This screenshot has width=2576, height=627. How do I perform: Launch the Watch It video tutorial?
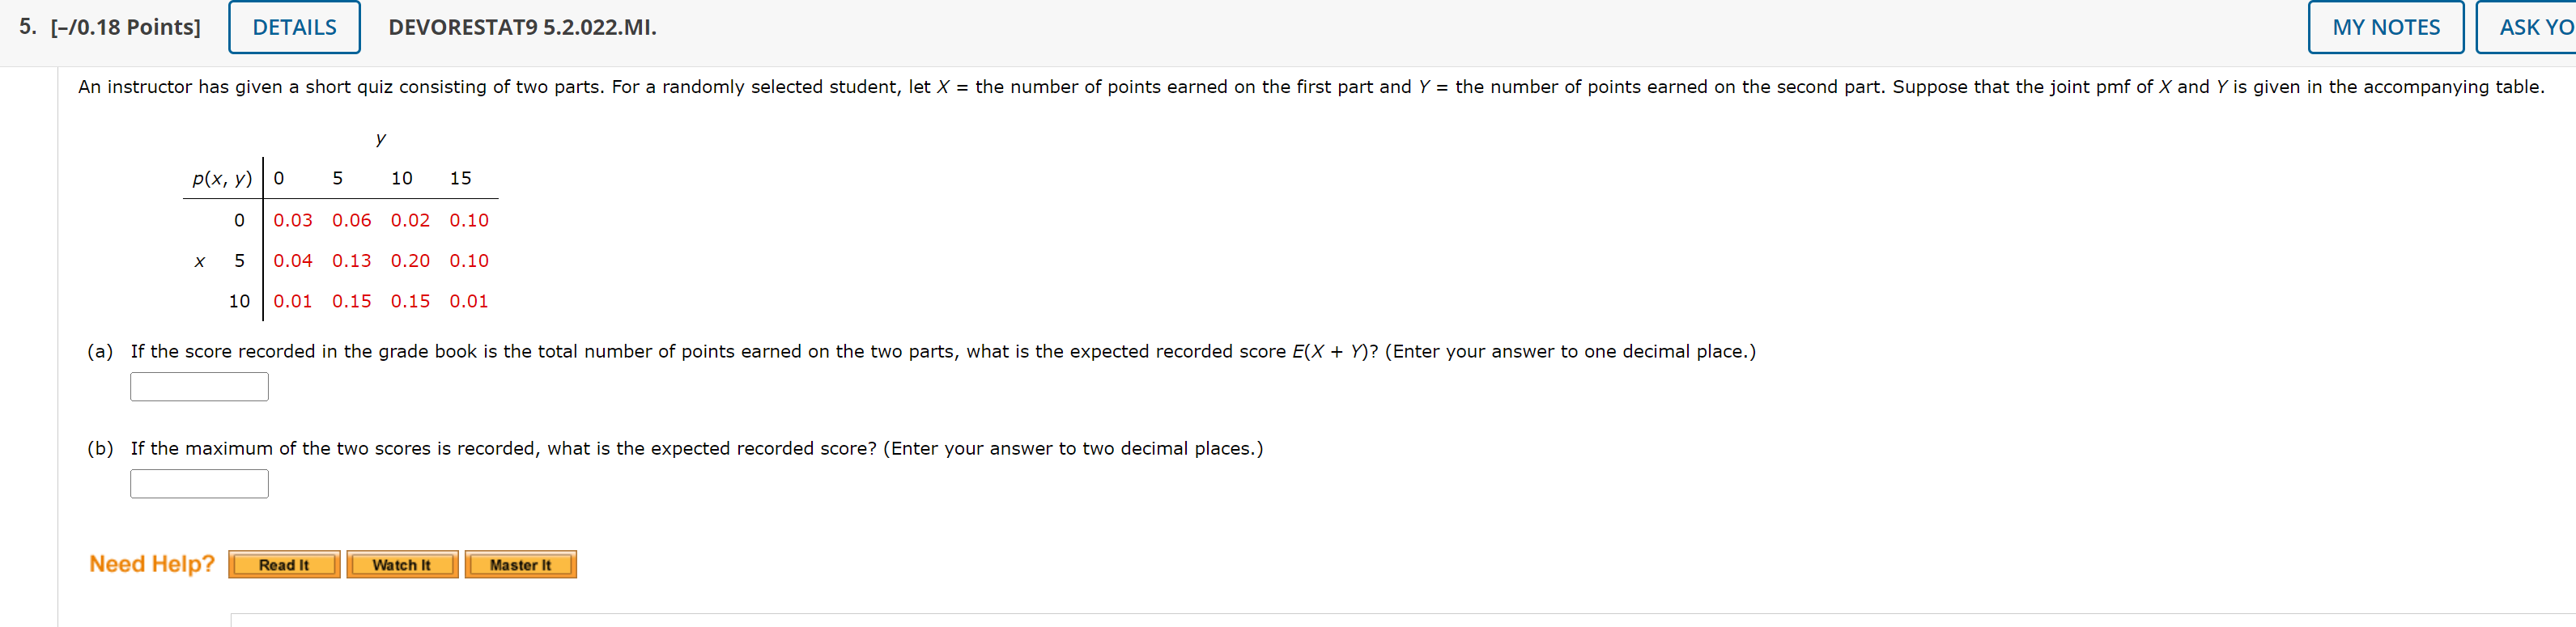click(x=402, y=564)
